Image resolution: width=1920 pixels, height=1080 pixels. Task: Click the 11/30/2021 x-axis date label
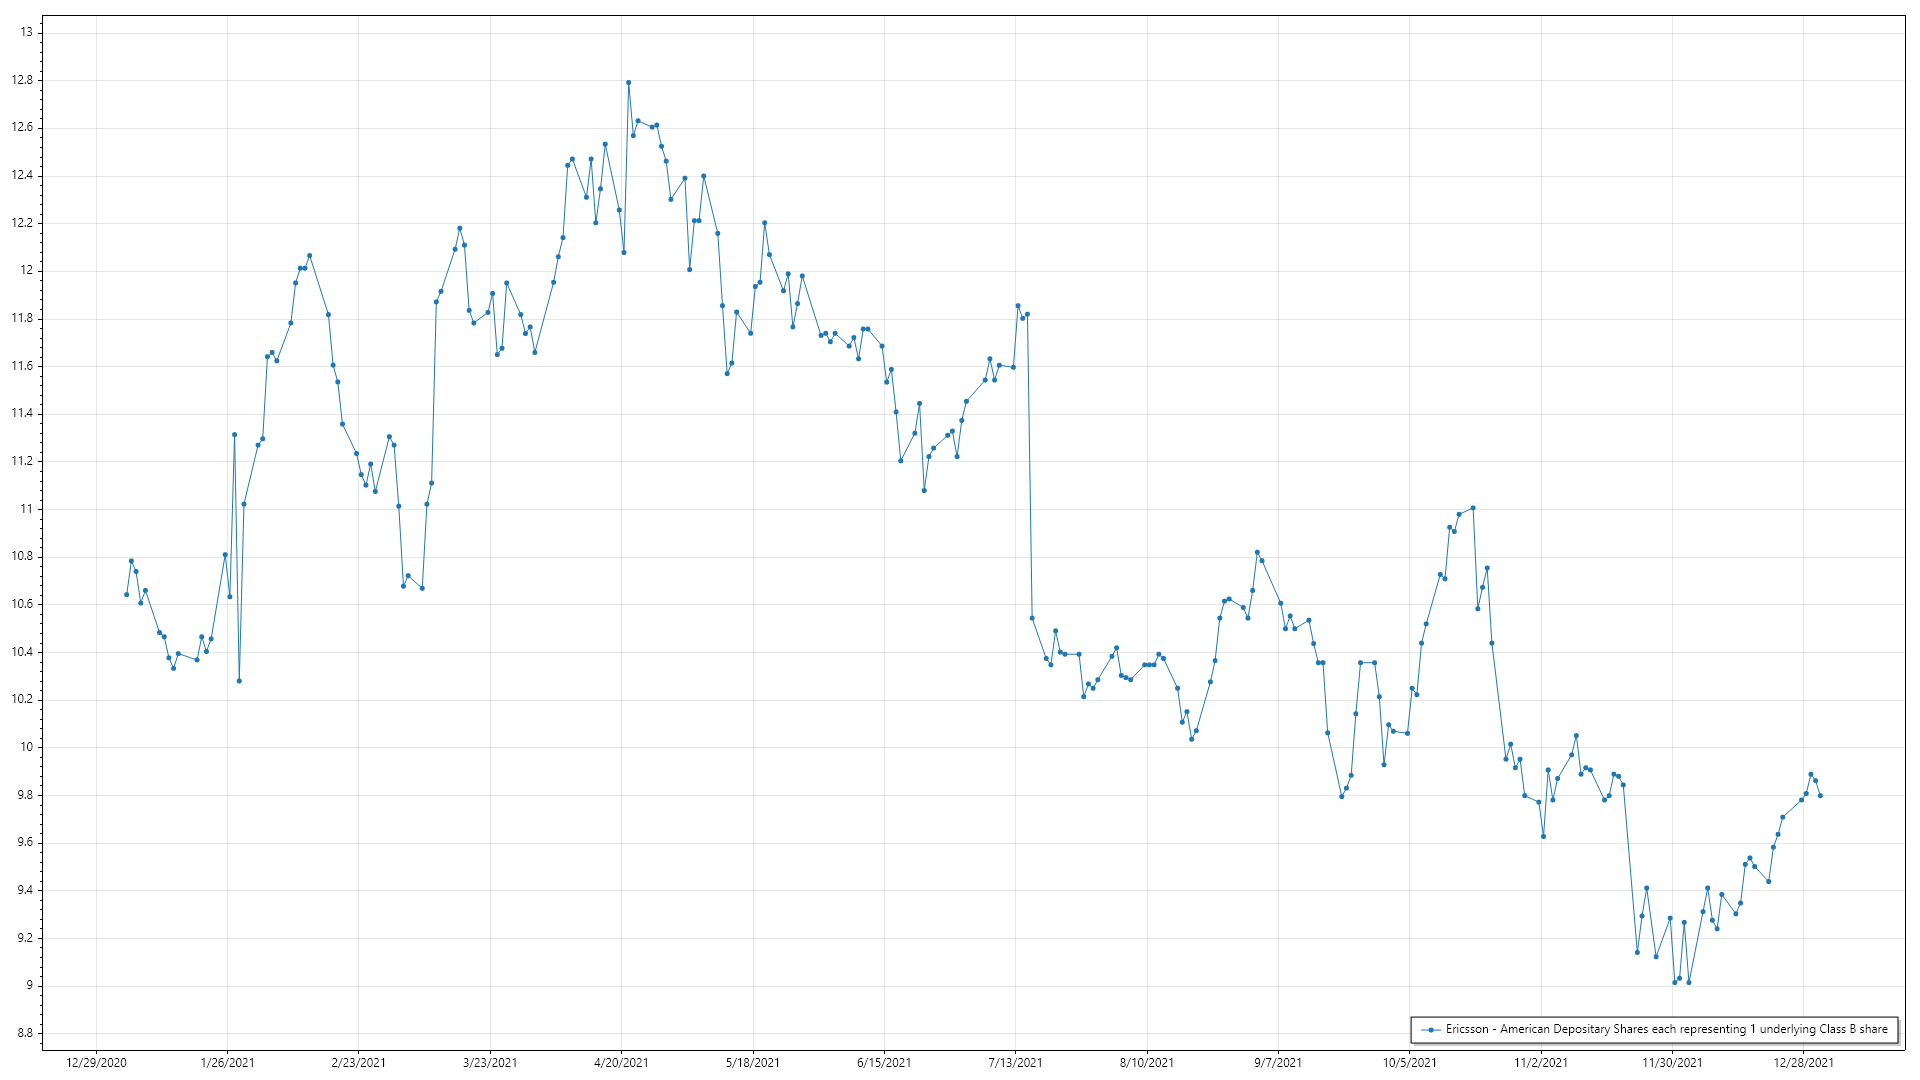point(1672,1062)
